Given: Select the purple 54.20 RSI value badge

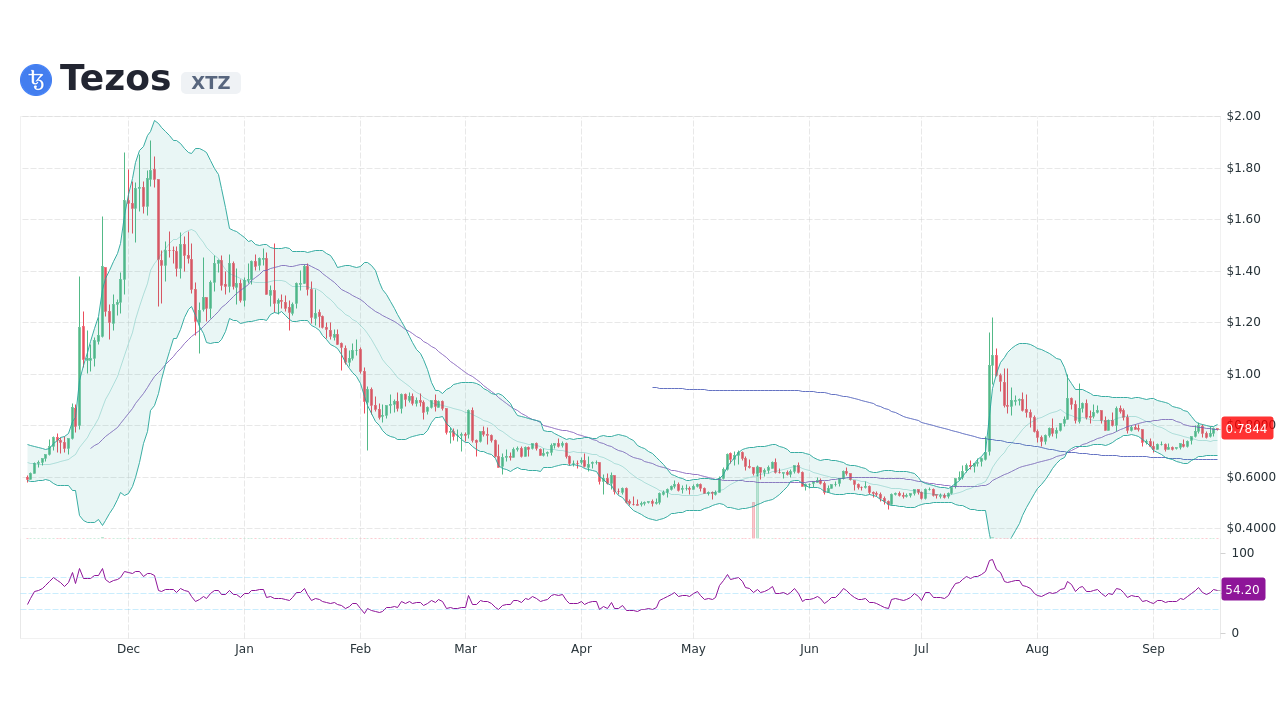Looking at the screenshot, I should click(x=1242, y=590).
